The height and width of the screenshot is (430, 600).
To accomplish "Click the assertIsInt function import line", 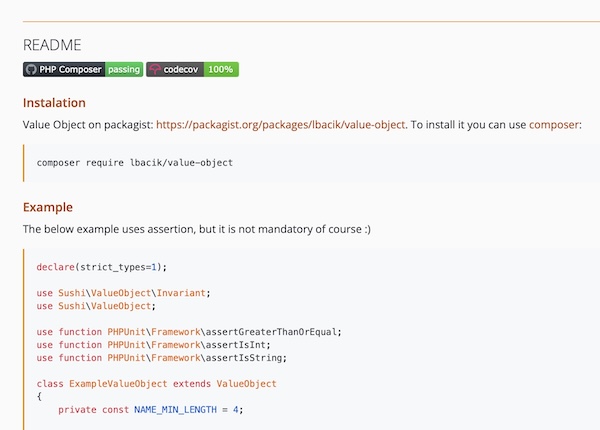I will [153, 345].
